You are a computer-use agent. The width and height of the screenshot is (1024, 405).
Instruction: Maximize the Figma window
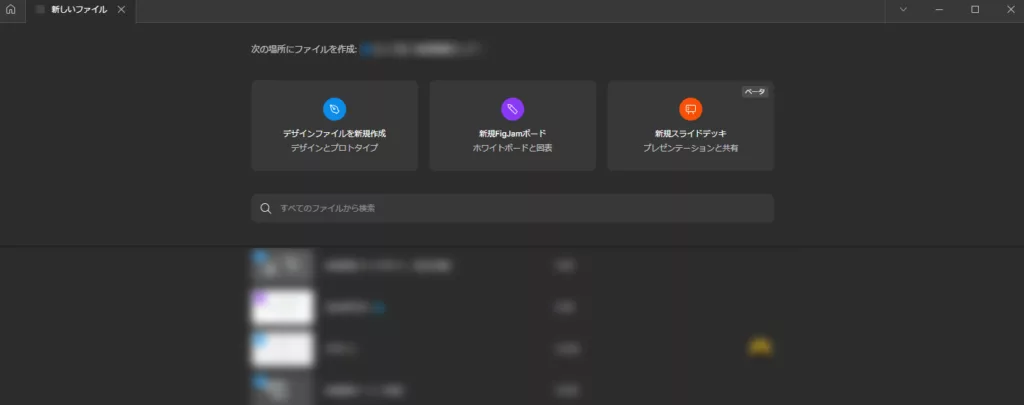click(975, 10)
